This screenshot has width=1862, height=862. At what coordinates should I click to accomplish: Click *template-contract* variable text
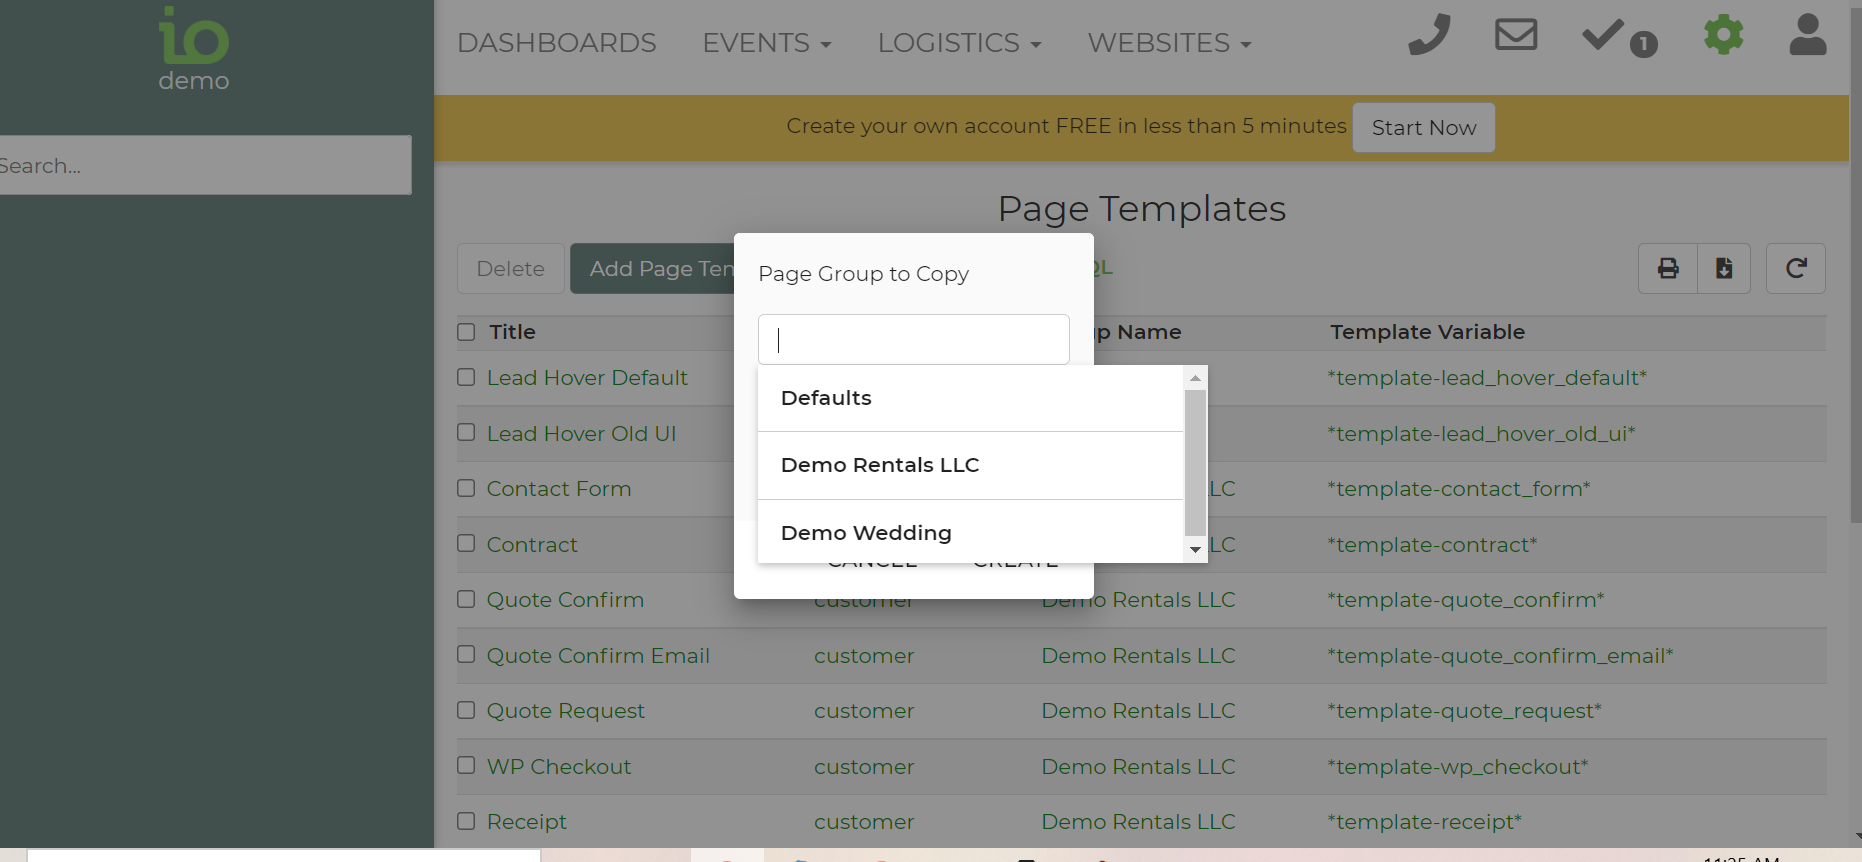tap(1432, 545)
